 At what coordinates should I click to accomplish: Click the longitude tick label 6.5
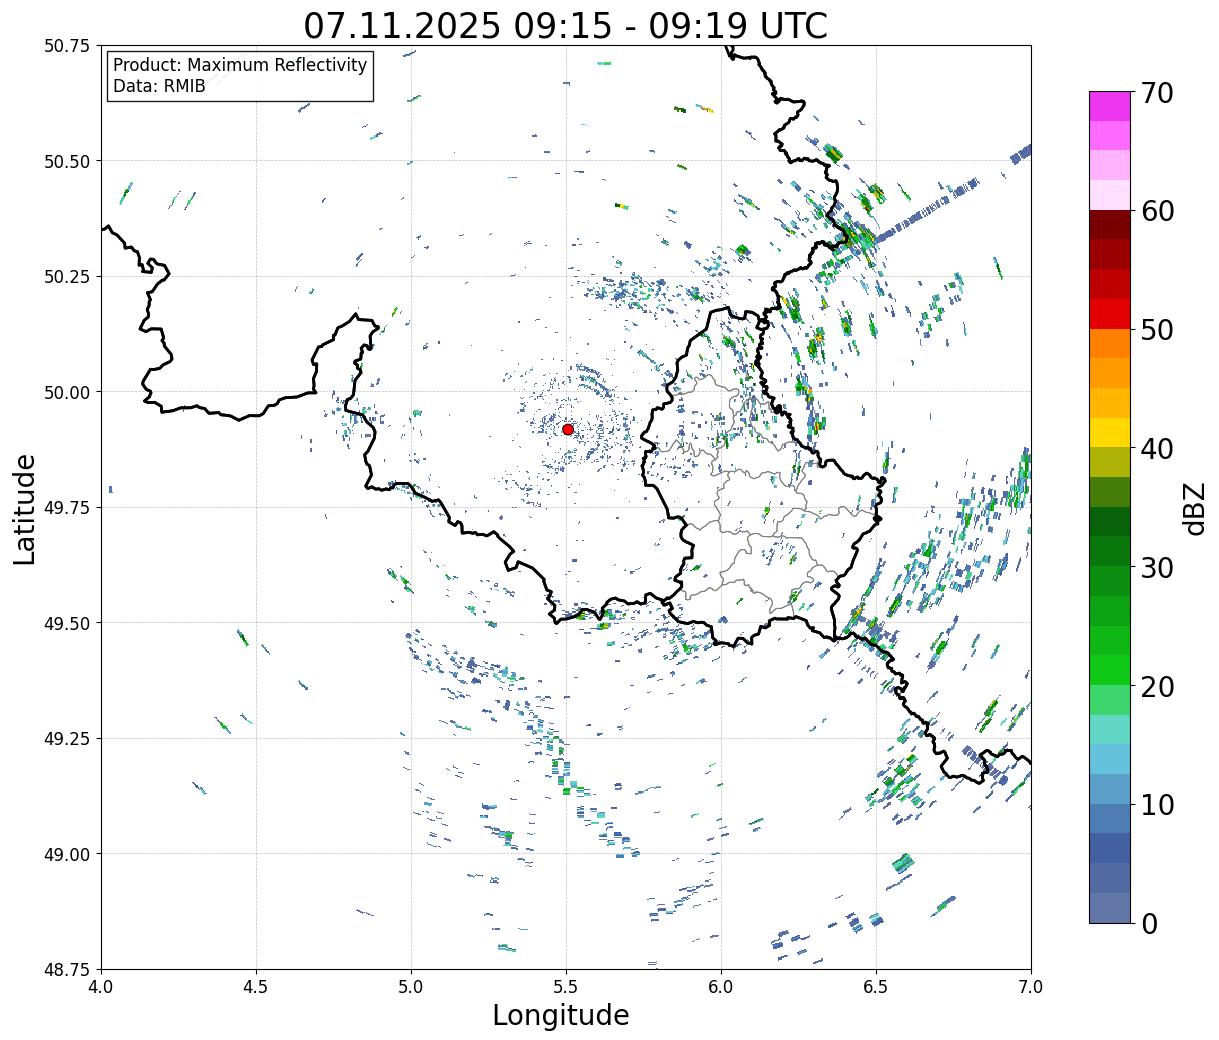[x=876, y=987]
